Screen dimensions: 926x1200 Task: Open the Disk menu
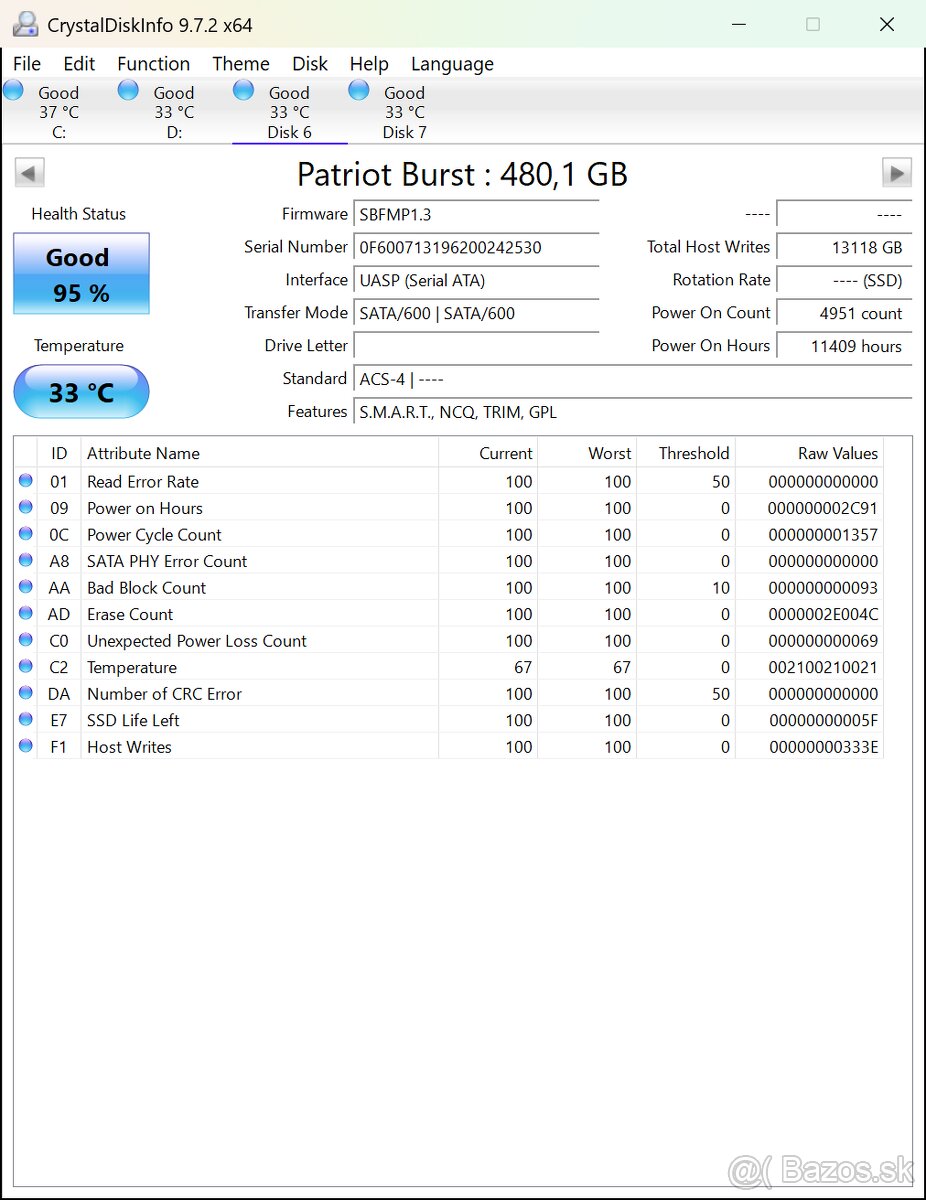pos(310,63)
